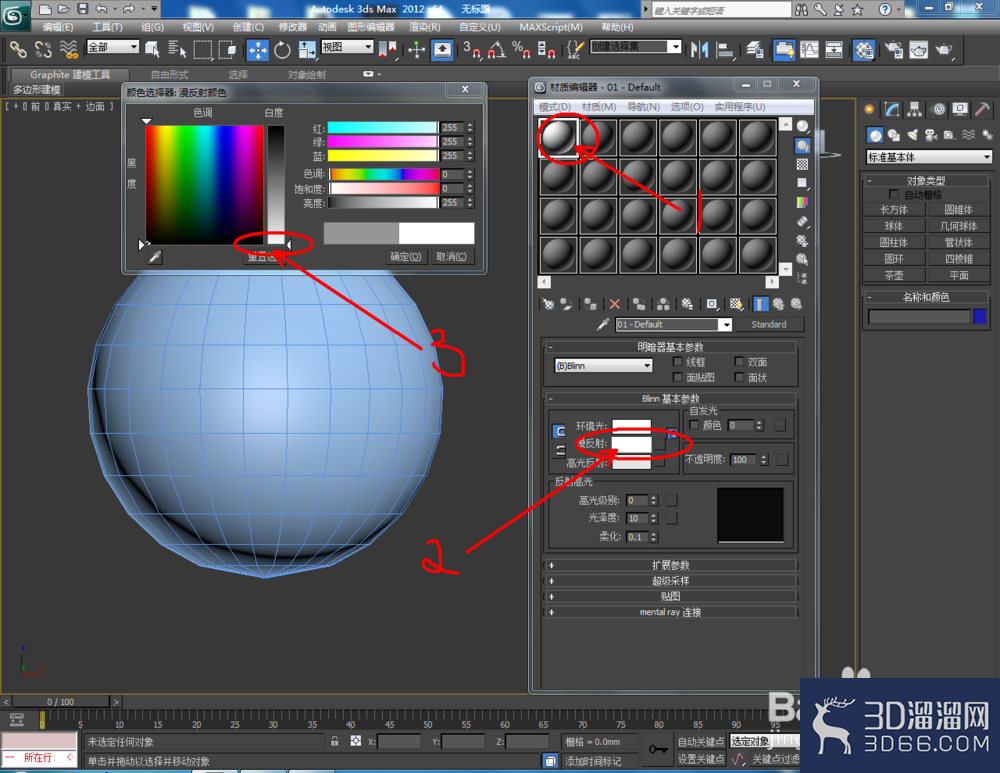Screen dimensions: 1000x773
Task: Tick the AutoGrid (自动栅格) checkbox
Action: 893,194
